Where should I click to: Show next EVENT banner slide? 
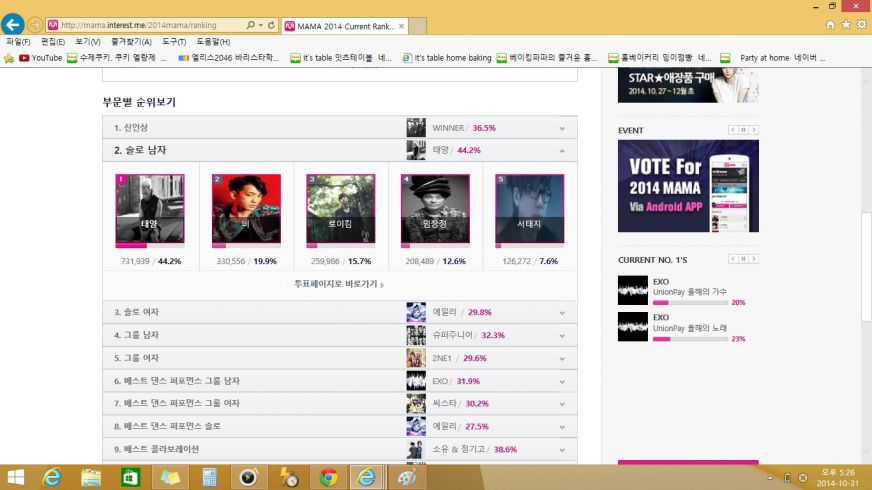tap(754, 130)
